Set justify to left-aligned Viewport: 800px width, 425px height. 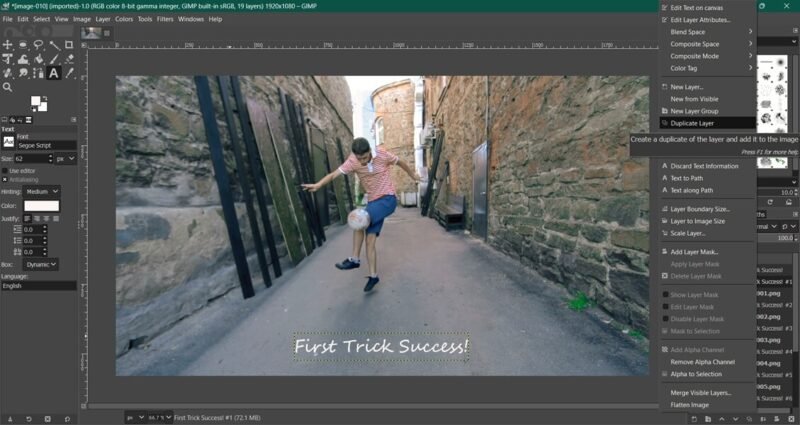coord(28,218)
